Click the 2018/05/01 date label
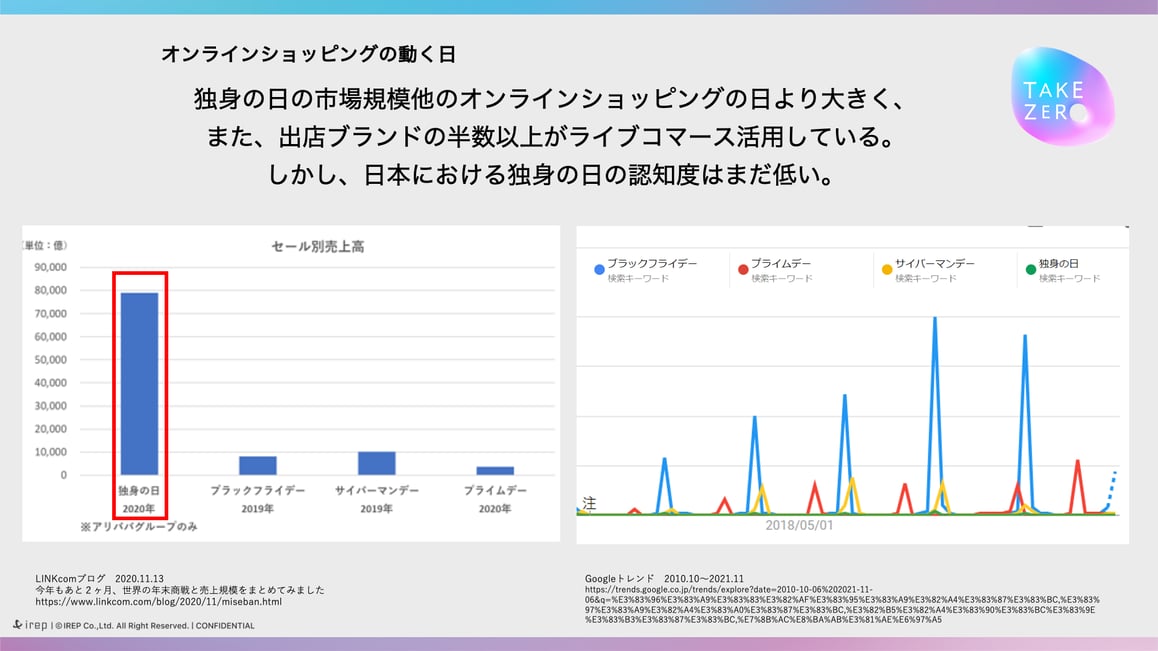The image size is (1158, 651). [x=799, y=525]
